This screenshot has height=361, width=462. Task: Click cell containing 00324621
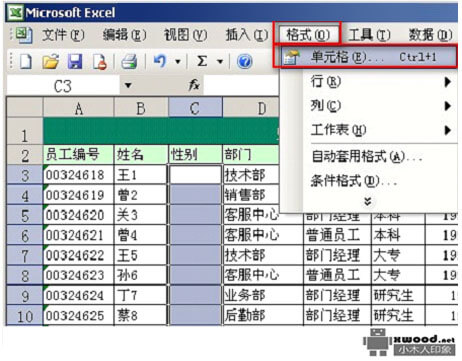click(78, 235)
